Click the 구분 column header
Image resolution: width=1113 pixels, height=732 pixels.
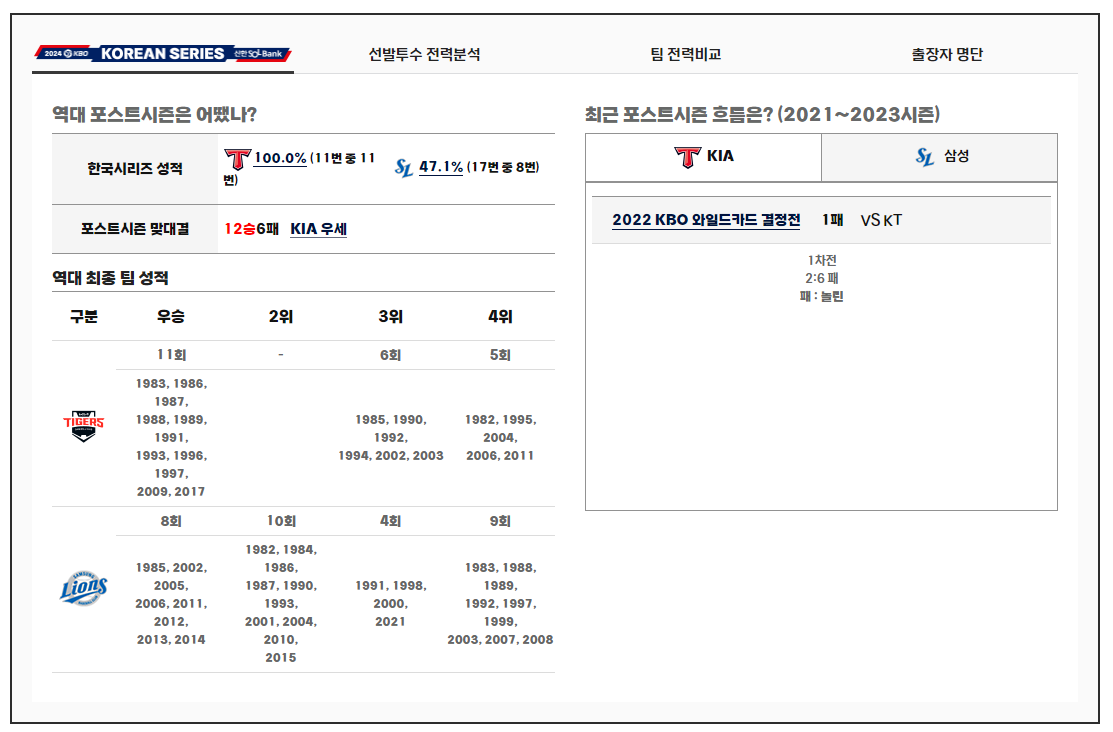(x=84, y=317)
